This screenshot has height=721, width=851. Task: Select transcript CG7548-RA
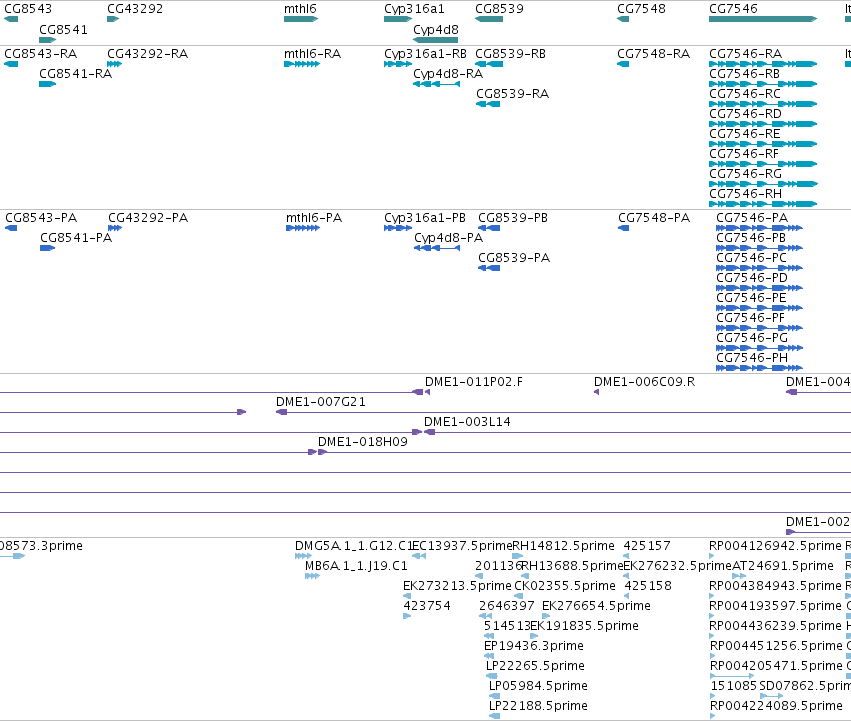coord(653,54)
